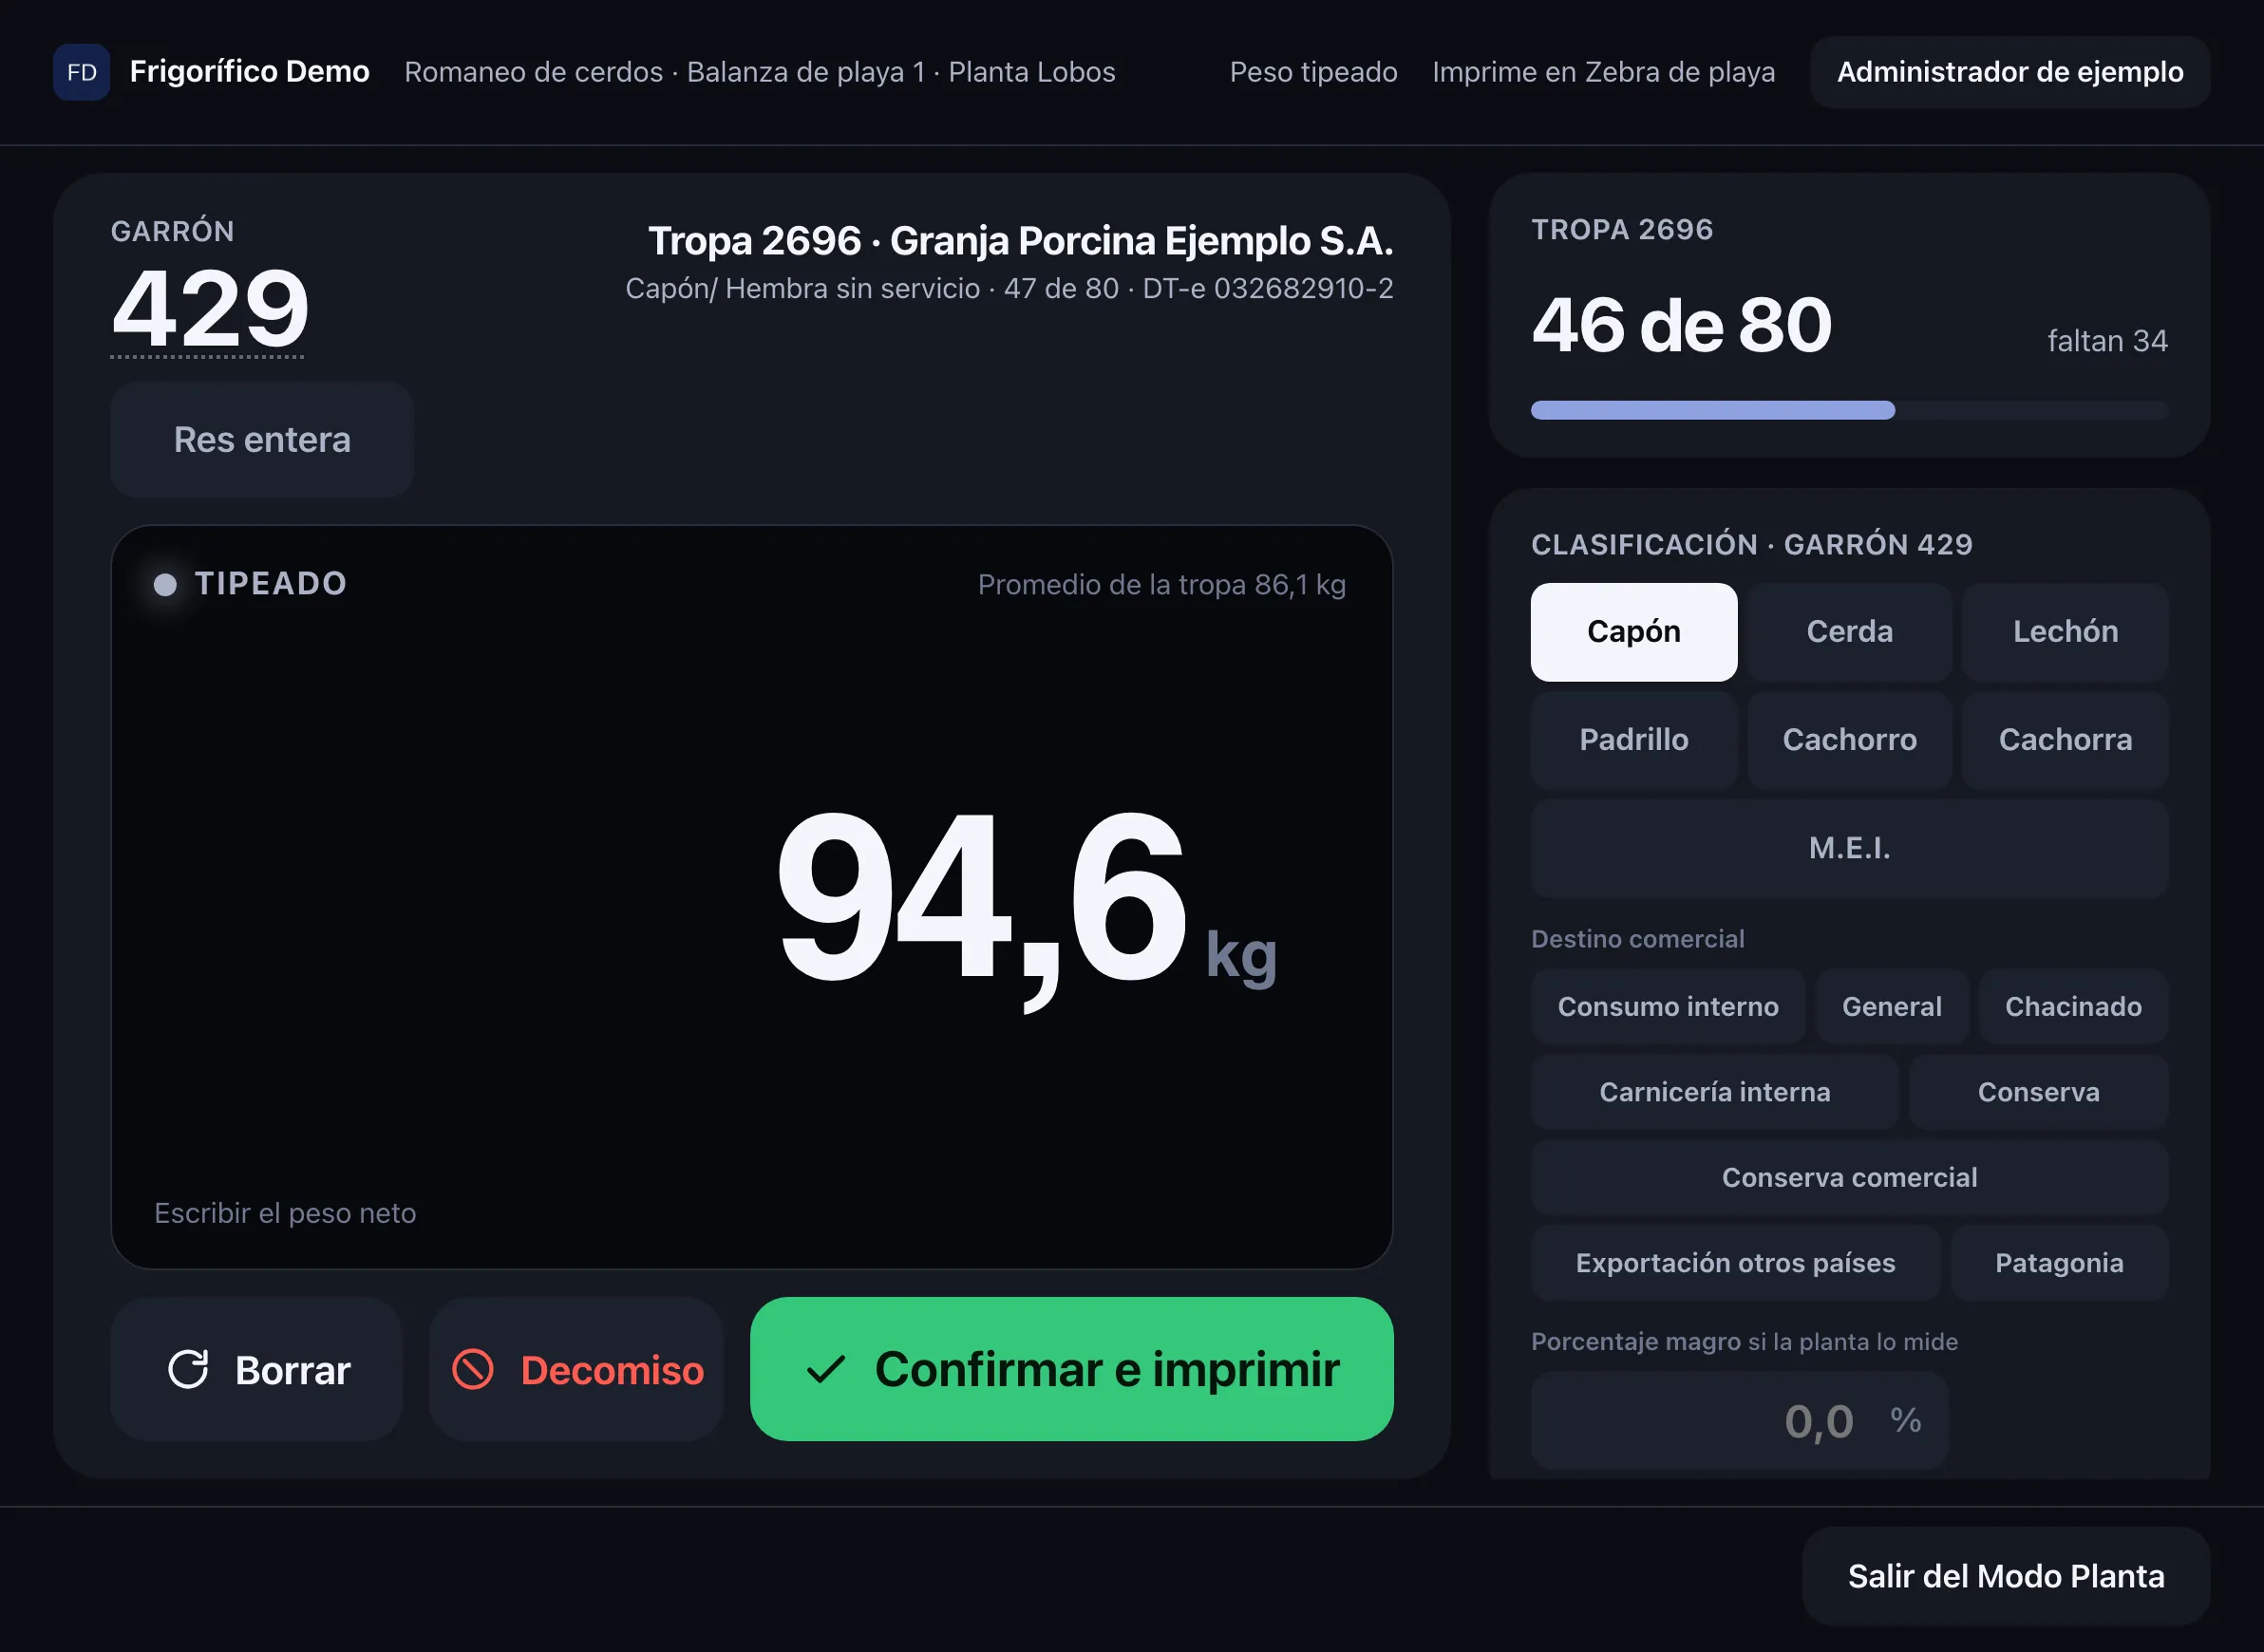Click the Tropa 2696 progress bar
Image resolution: width=2264 pixels, height=1652 pixels.
(1849, 410)
